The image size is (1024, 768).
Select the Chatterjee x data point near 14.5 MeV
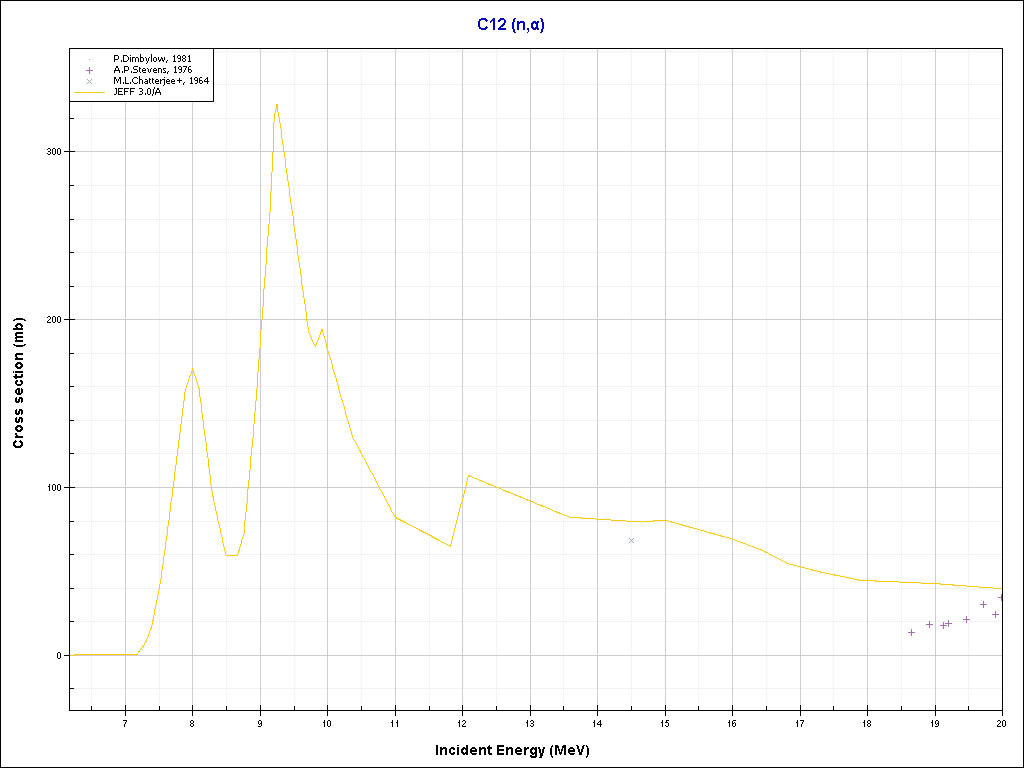point(631,540)
